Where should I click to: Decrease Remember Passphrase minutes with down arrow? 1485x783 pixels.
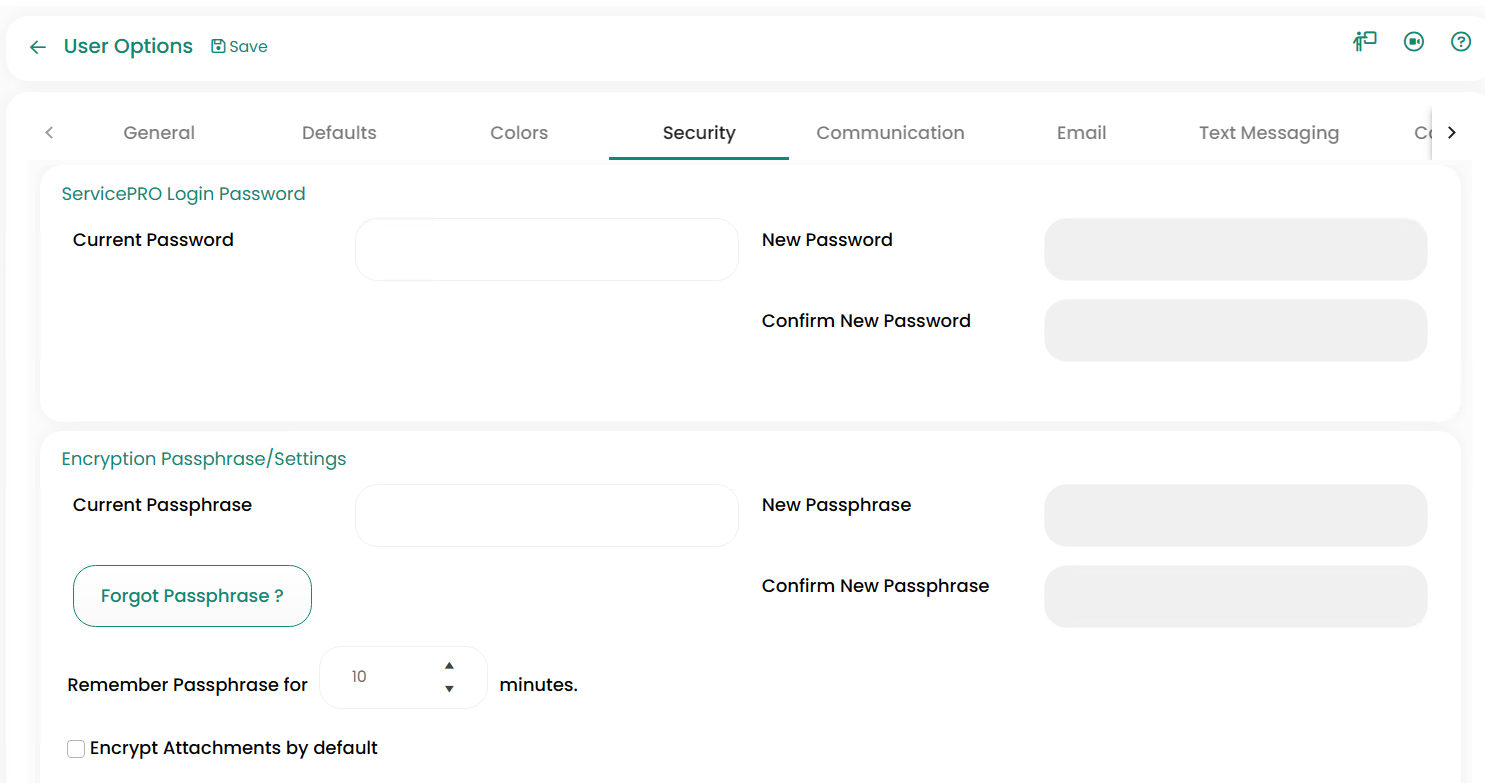(449, 689)
